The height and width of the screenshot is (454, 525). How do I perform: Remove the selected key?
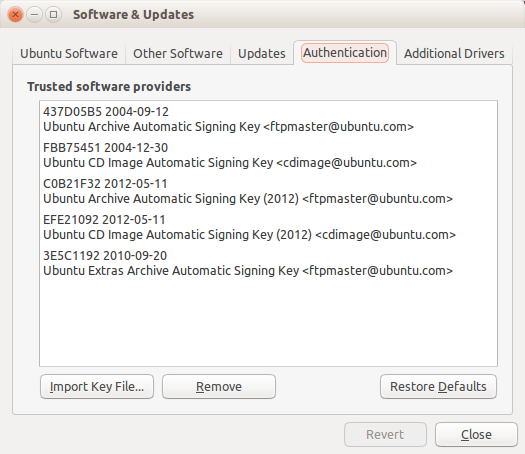tap(219, 386)
